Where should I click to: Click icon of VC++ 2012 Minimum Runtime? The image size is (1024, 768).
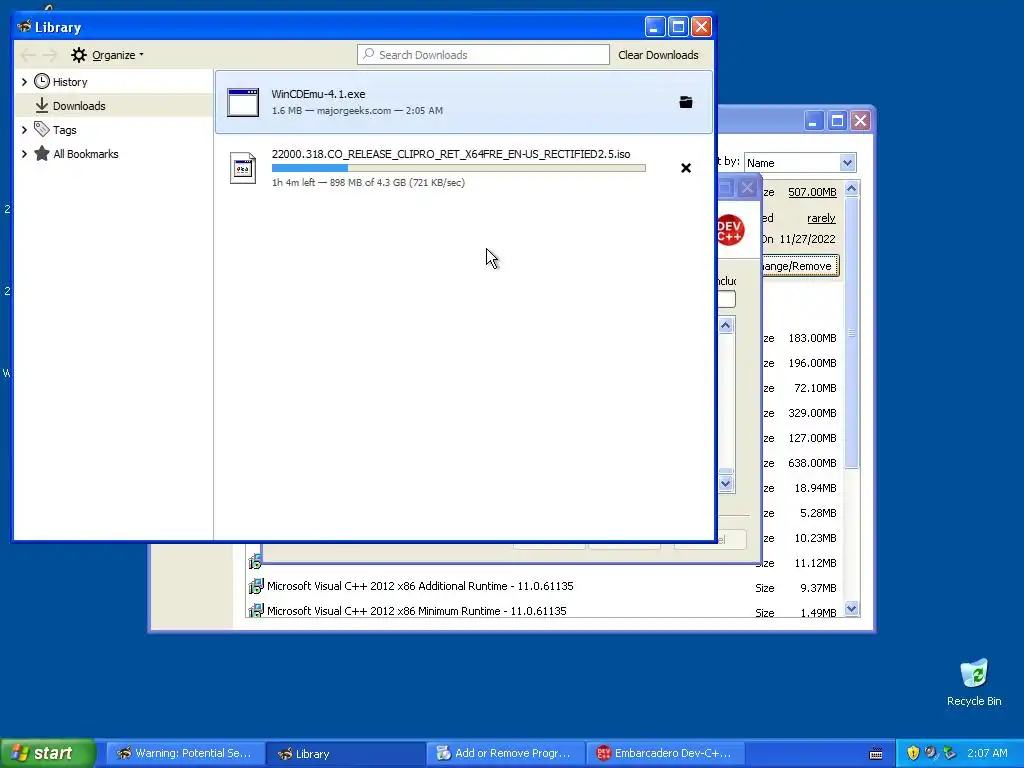[x=256, y=611]
